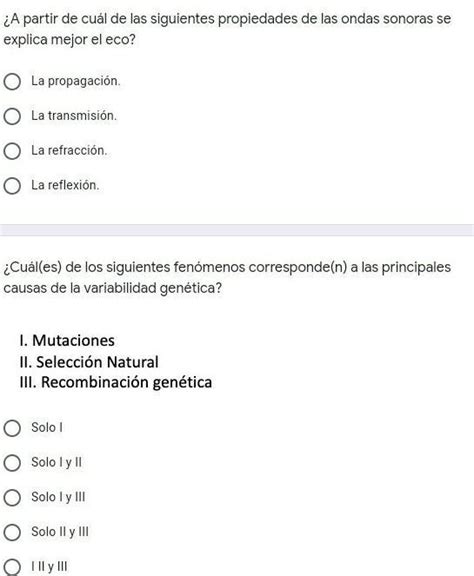The image size is (474, 576).
Task: Click the variabilidad genética question text
Action: [227, 277]
